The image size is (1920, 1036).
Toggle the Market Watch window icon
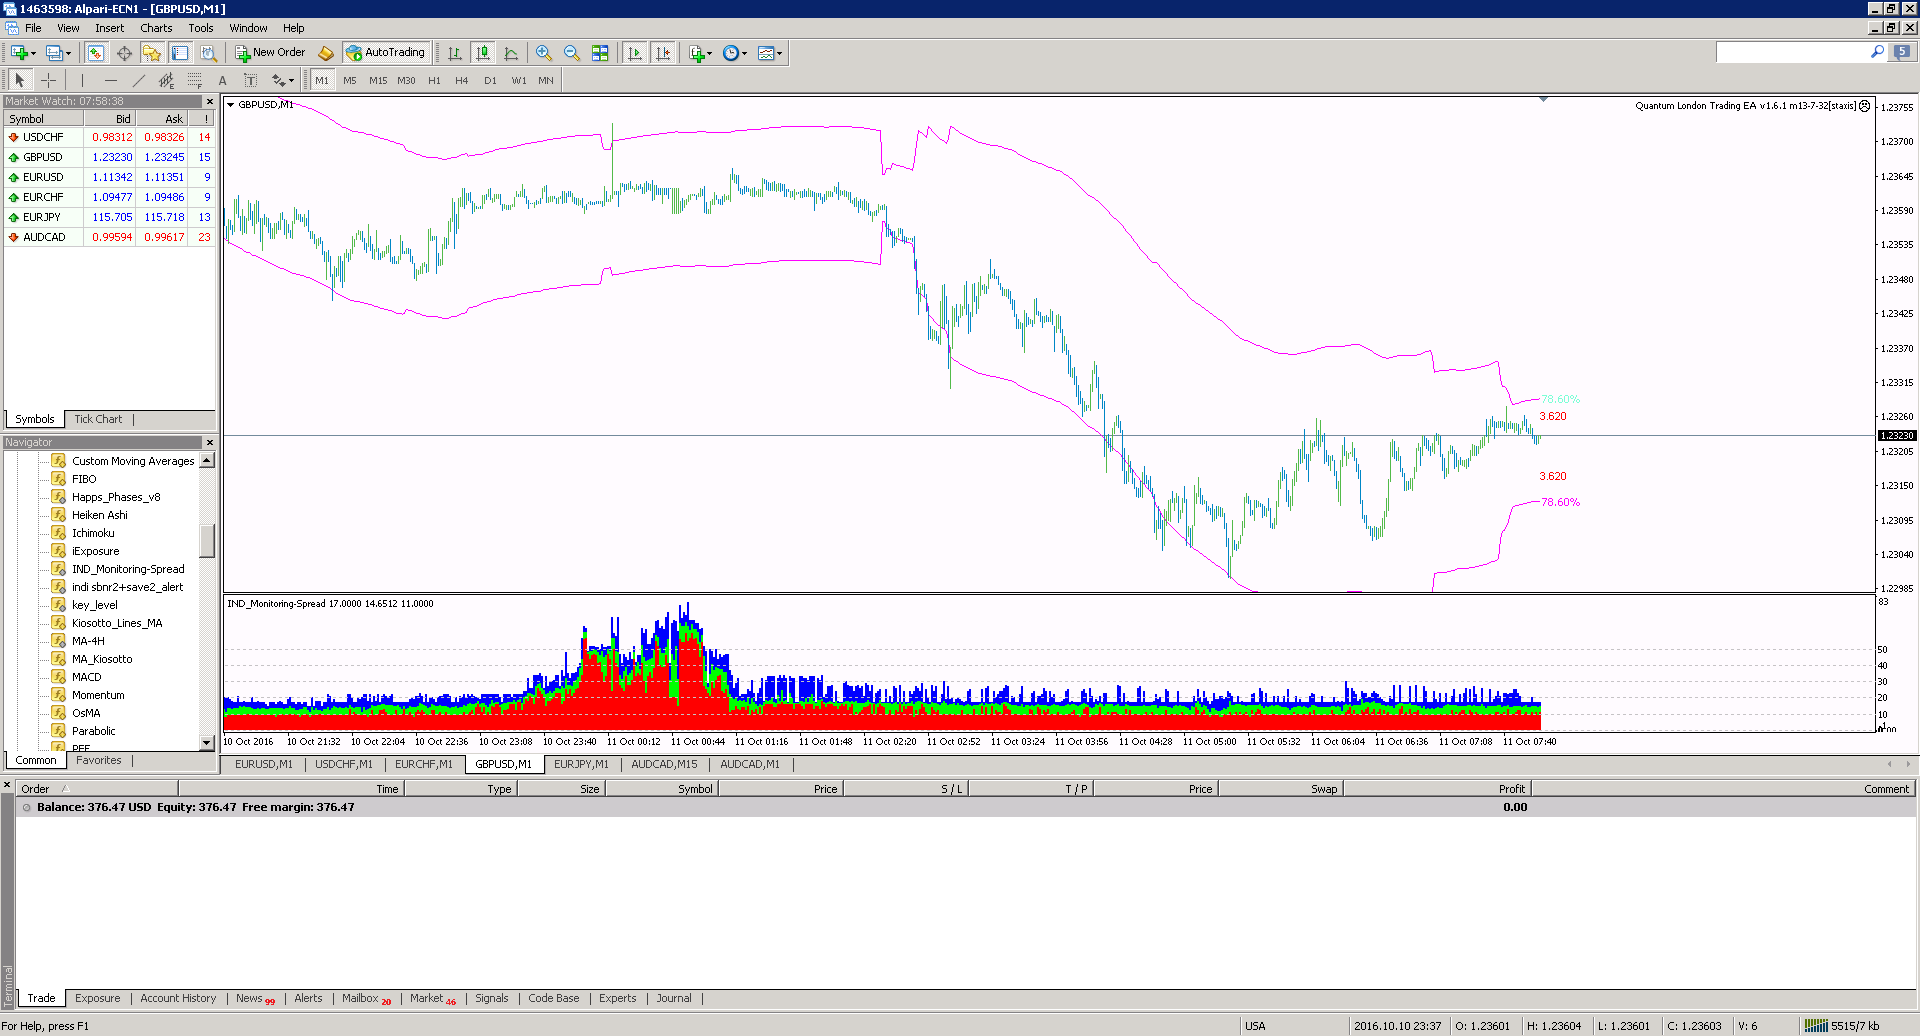(x=96, y=53)
